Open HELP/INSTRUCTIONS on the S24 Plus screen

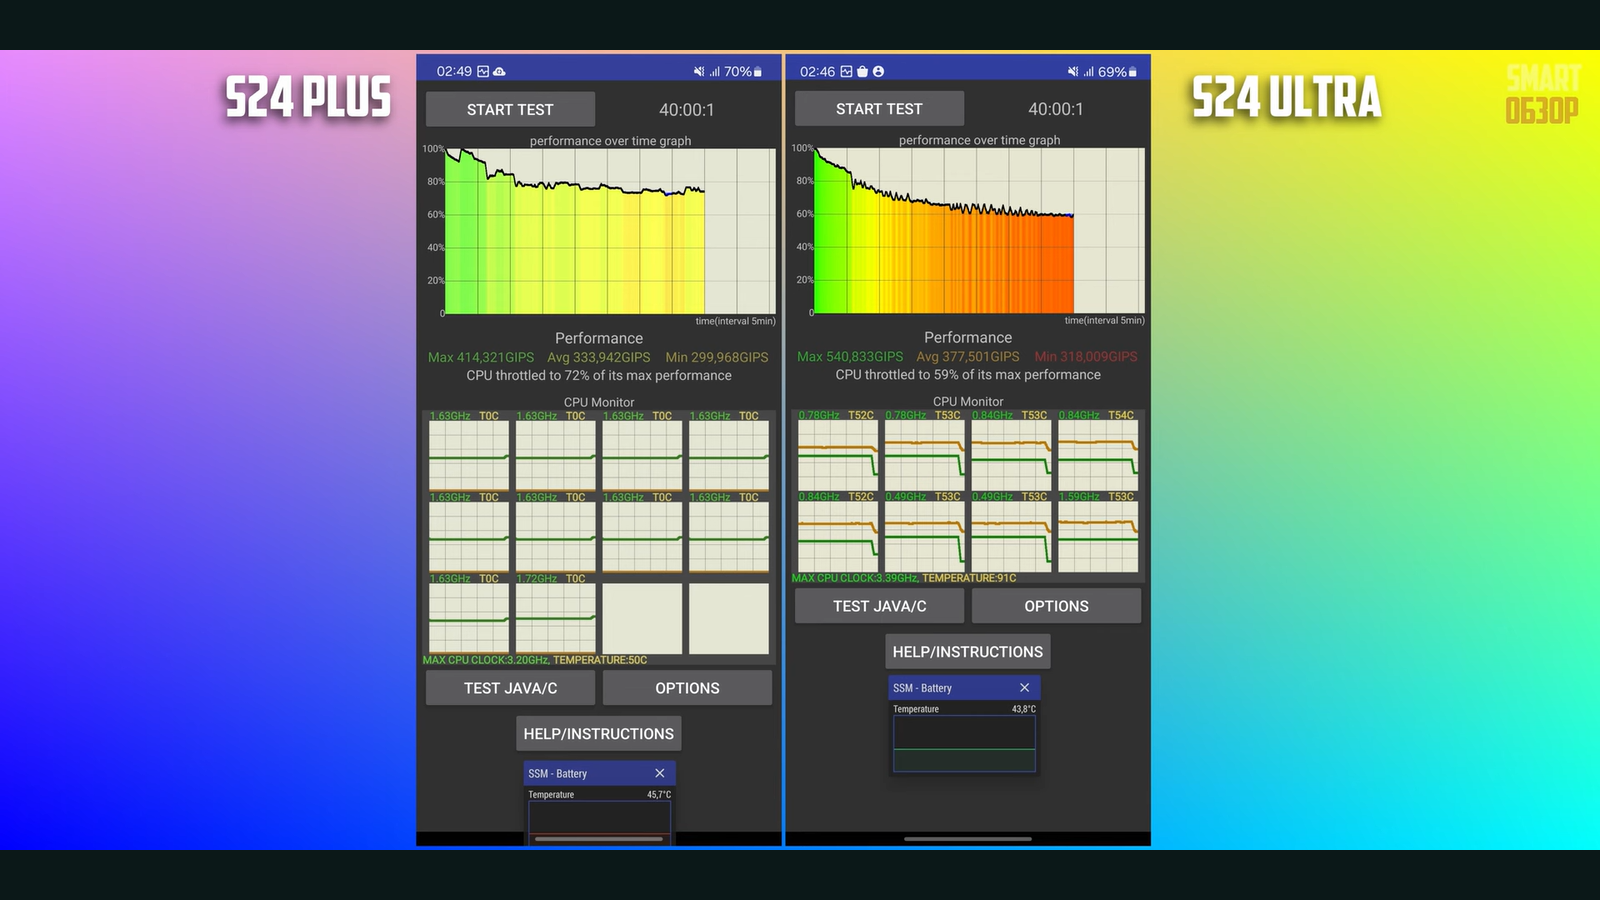(x=598, y=734)
